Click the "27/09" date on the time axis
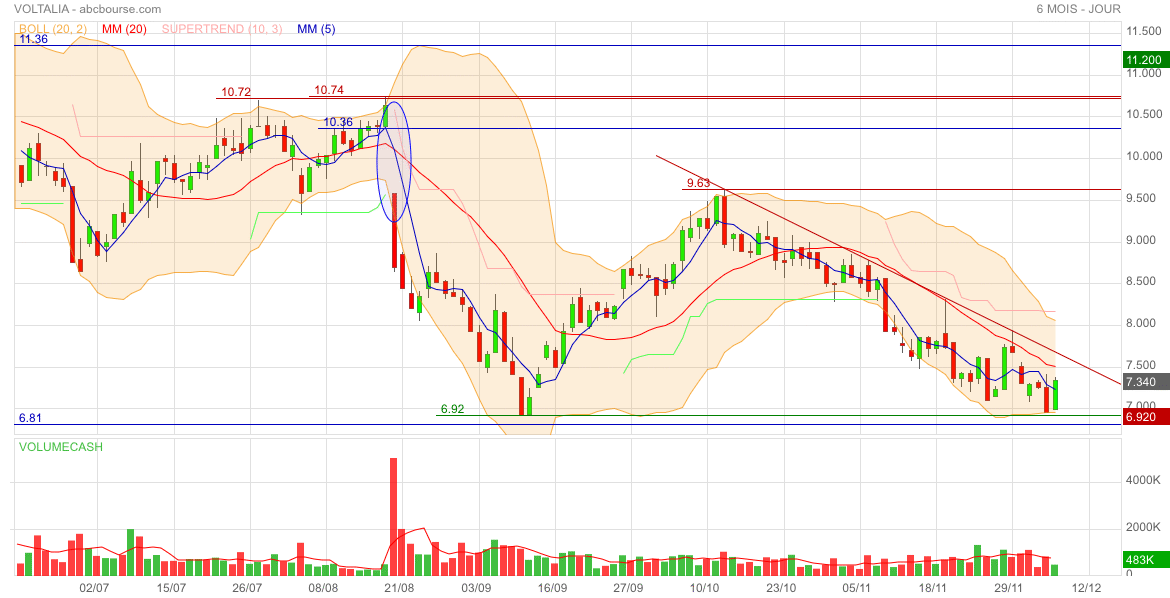Viewport: 1170px width, 598px height. pyautogui.click(x=628, y=588)
